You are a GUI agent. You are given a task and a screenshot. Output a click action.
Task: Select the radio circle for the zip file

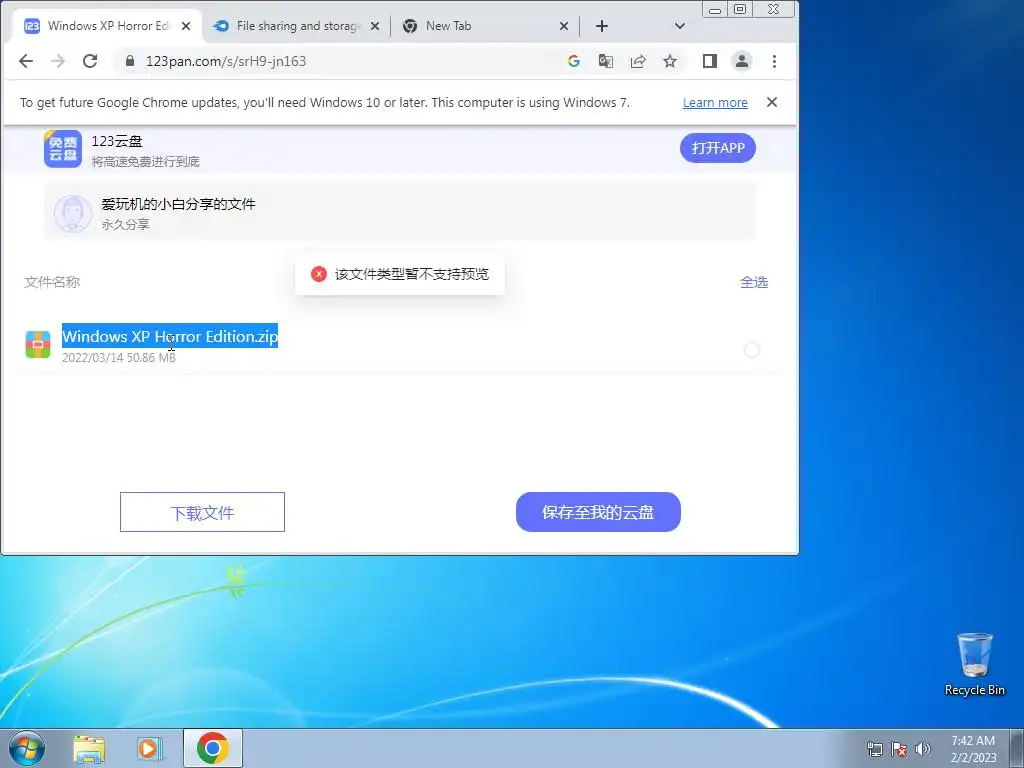752,350
